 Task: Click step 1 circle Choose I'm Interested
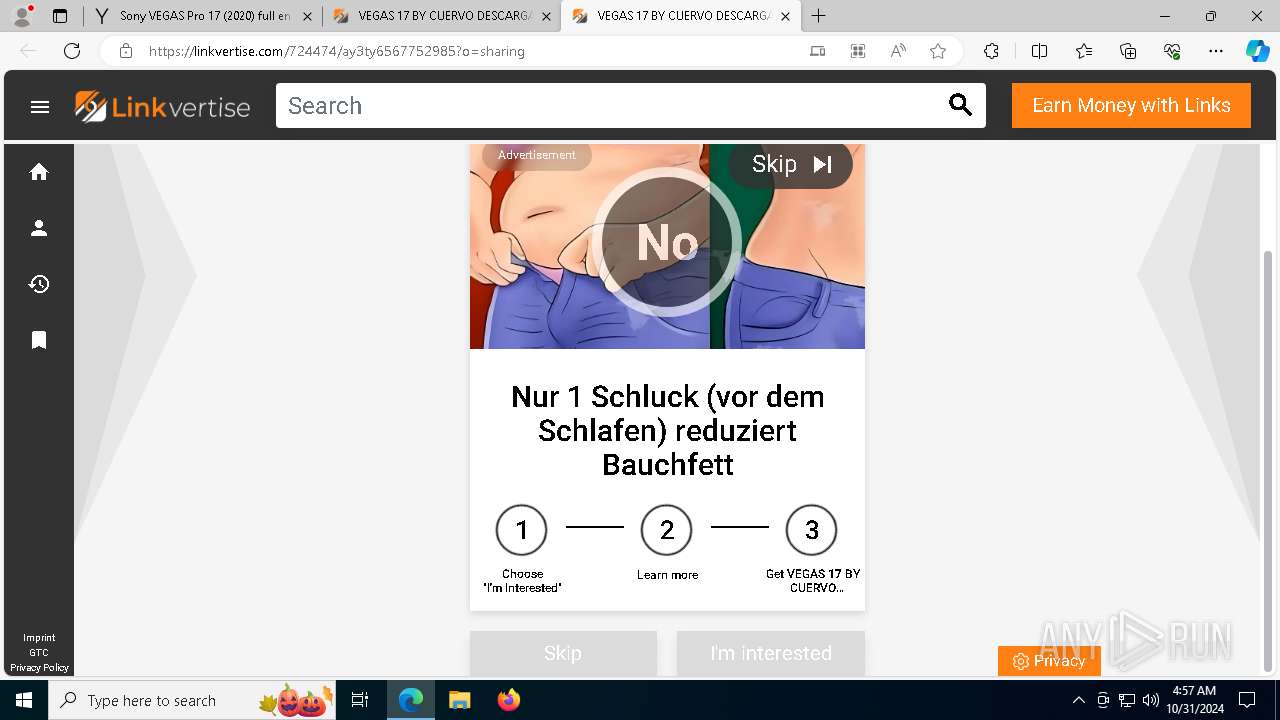(x=522, y=530)
